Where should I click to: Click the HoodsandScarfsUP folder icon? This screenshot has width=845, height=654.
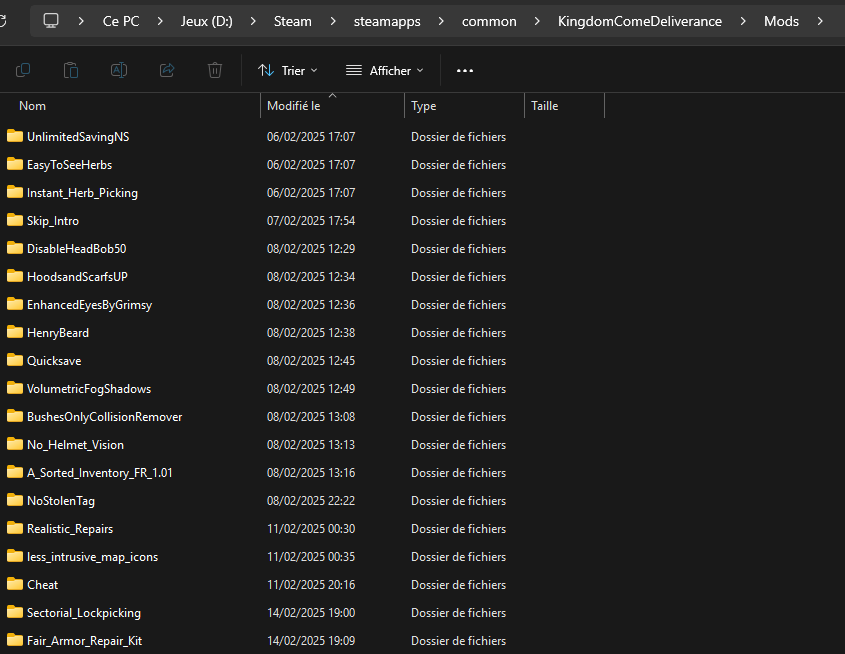(15, 276)
